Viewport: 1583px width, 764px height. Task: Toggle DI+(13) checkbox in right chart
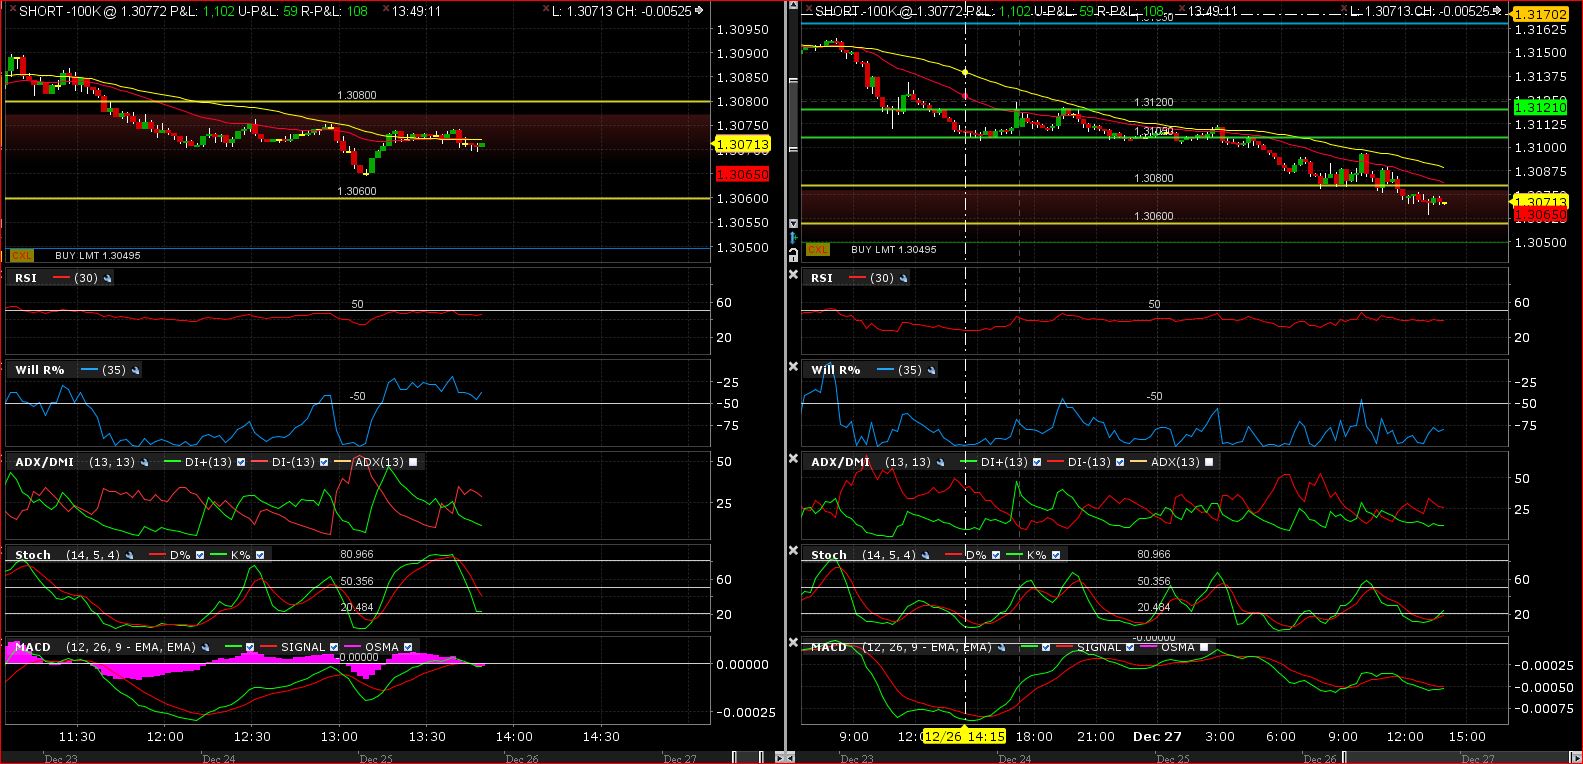pyautogui.click(x=1037, y=462)
